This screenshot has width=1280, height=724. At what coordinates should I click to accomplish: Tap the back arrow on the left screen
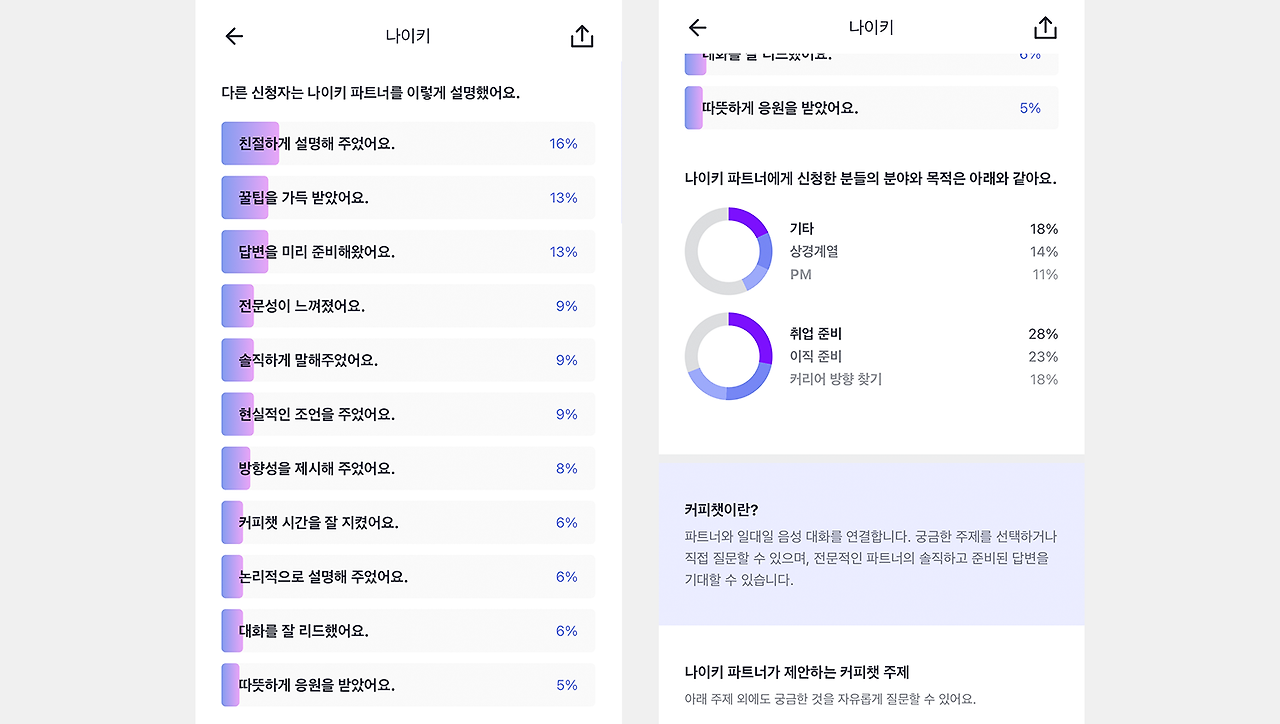pyautogui.click(x=233, y=36)
